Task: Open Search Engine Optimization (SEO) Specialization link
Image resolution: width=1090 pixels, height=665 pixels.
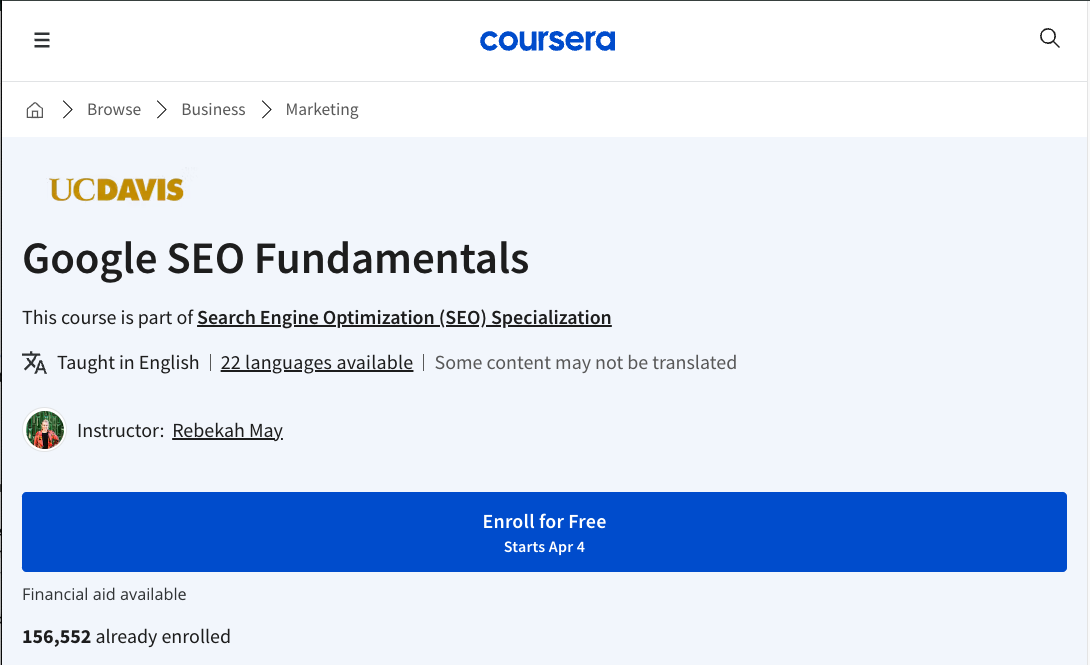Action: (x=405, y=318)
